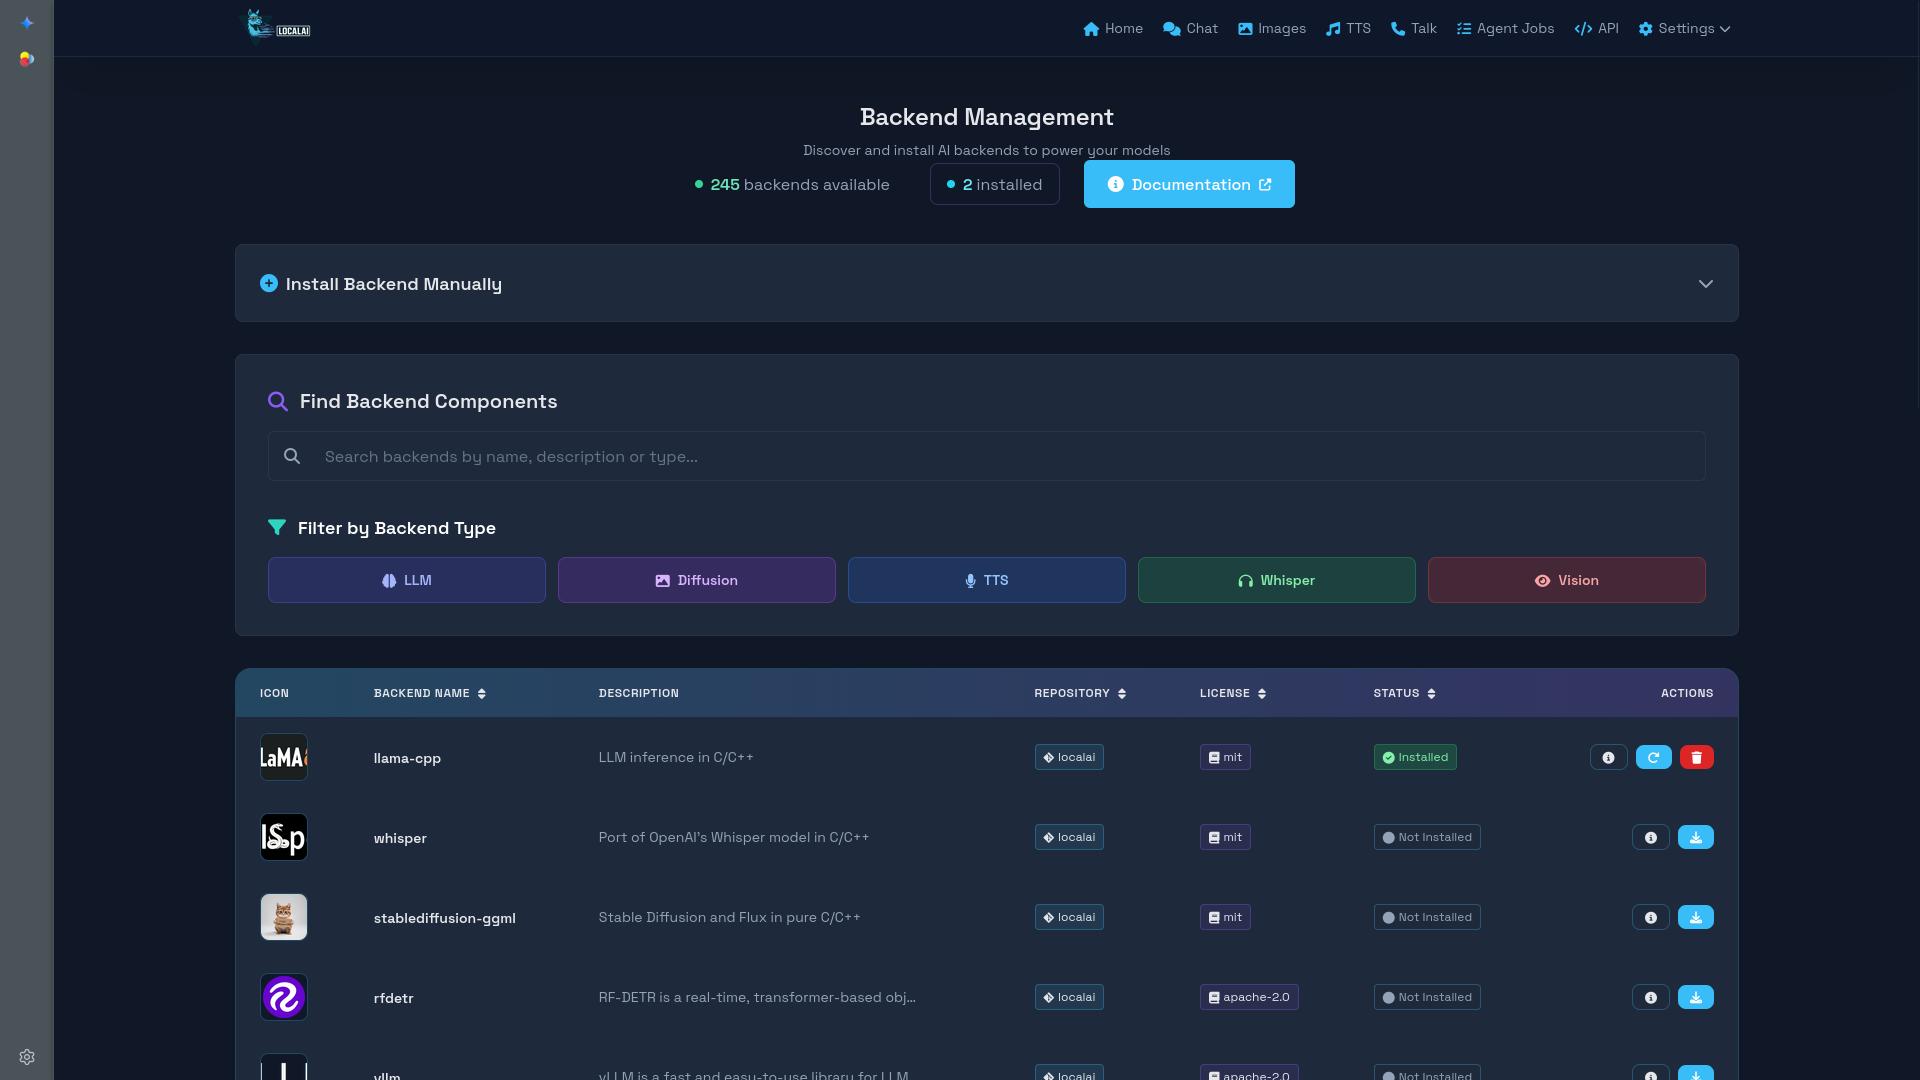The width and height of the screenshot is (1920, 1080).
Task: Sort table by Repository
Action: [x=1080, y=693]
